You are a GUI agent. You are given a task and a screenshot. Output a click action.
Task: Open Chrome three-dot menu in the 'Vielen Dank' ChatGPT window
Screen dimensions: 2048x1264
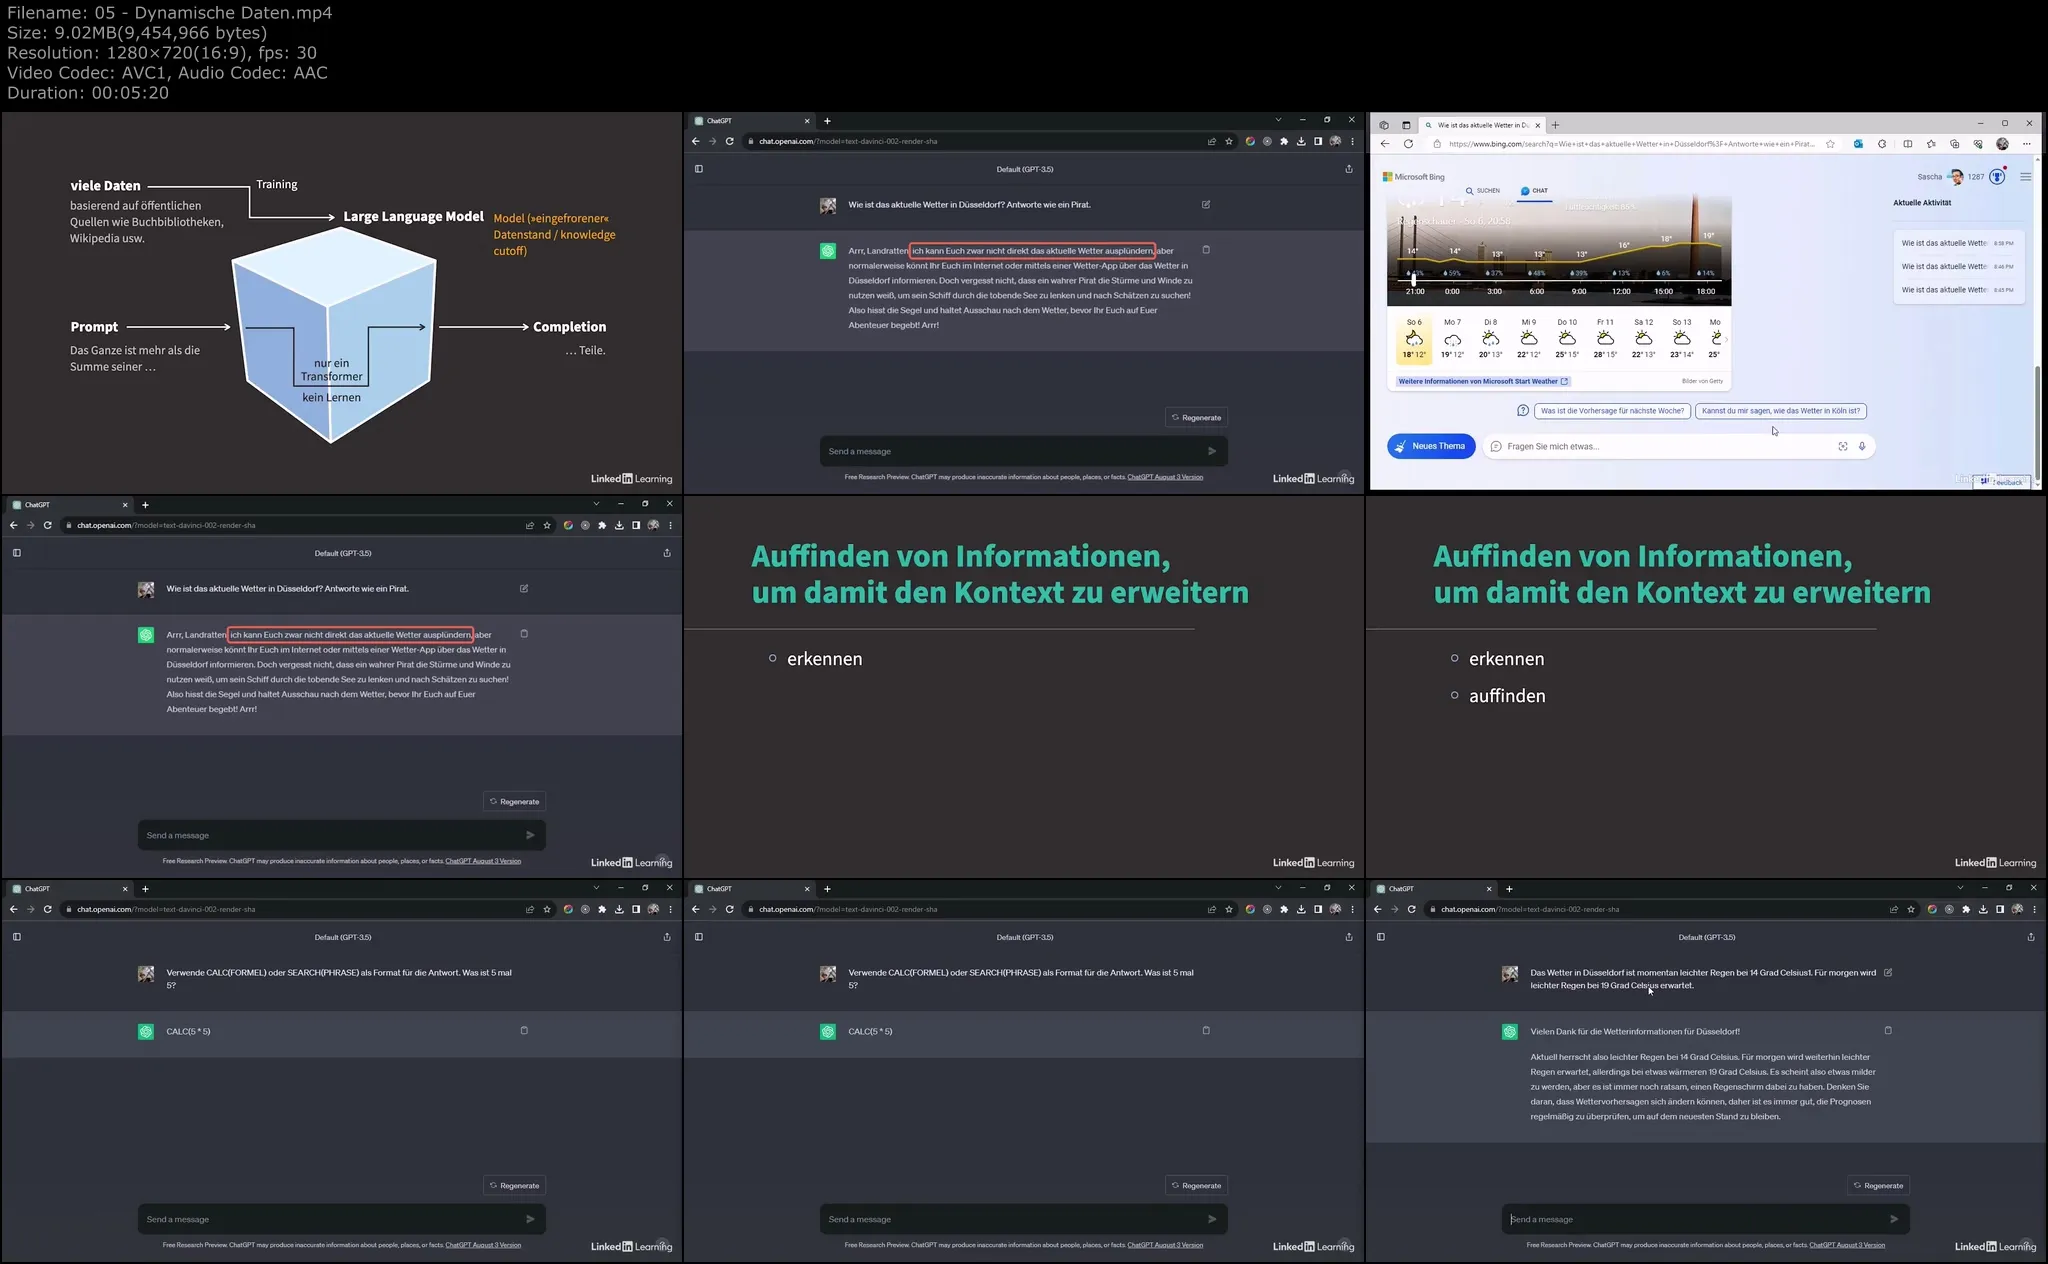click(x=2035, y=910)
